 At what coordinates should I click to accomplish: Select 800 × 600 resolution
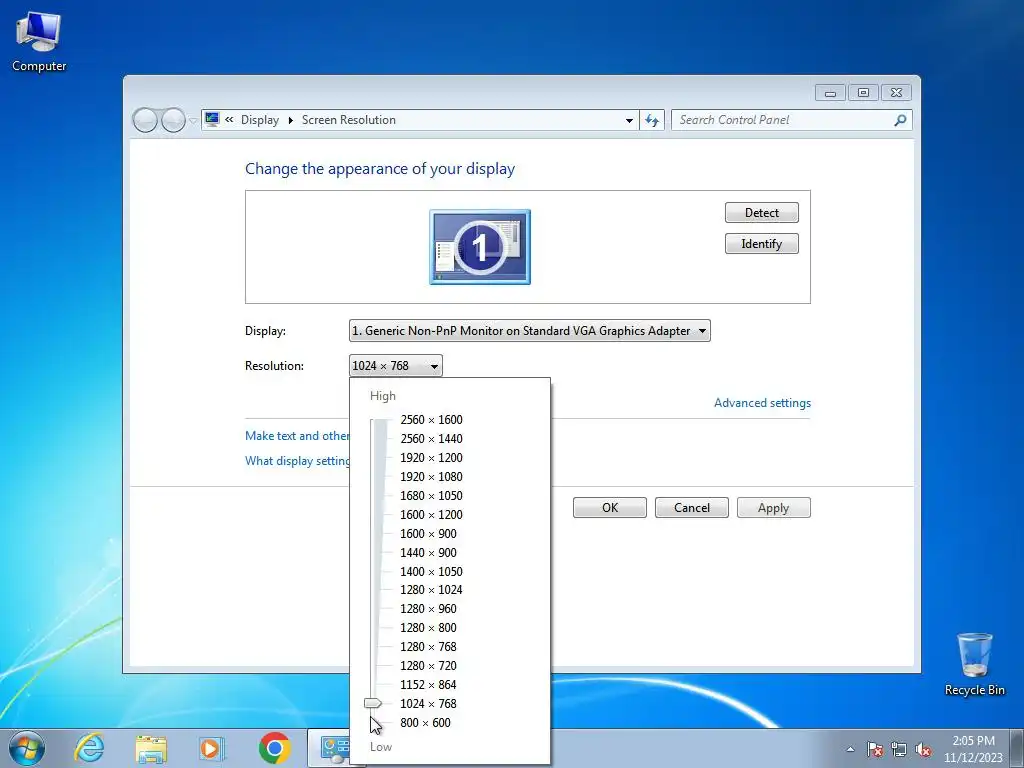[x=425, y=722]
